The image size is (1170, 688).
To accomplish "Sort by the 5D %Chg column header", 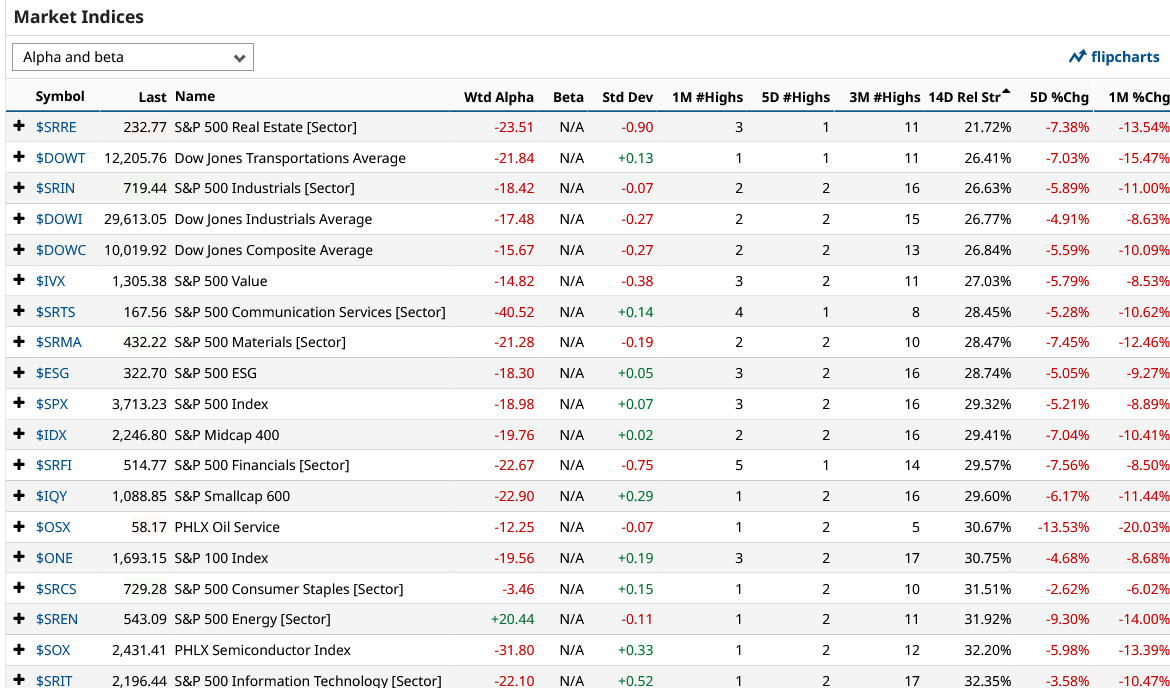I will point(1058,97).
